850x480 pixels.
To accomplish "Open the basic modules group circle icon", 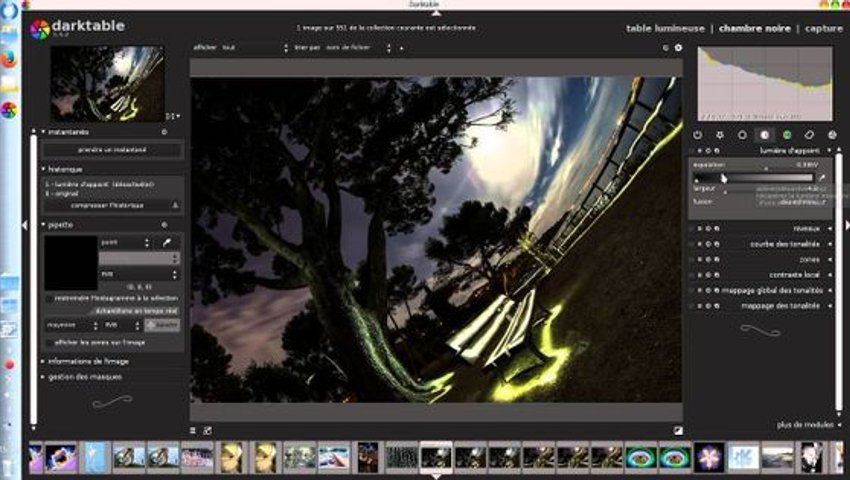I will click(x=742, y=135).
